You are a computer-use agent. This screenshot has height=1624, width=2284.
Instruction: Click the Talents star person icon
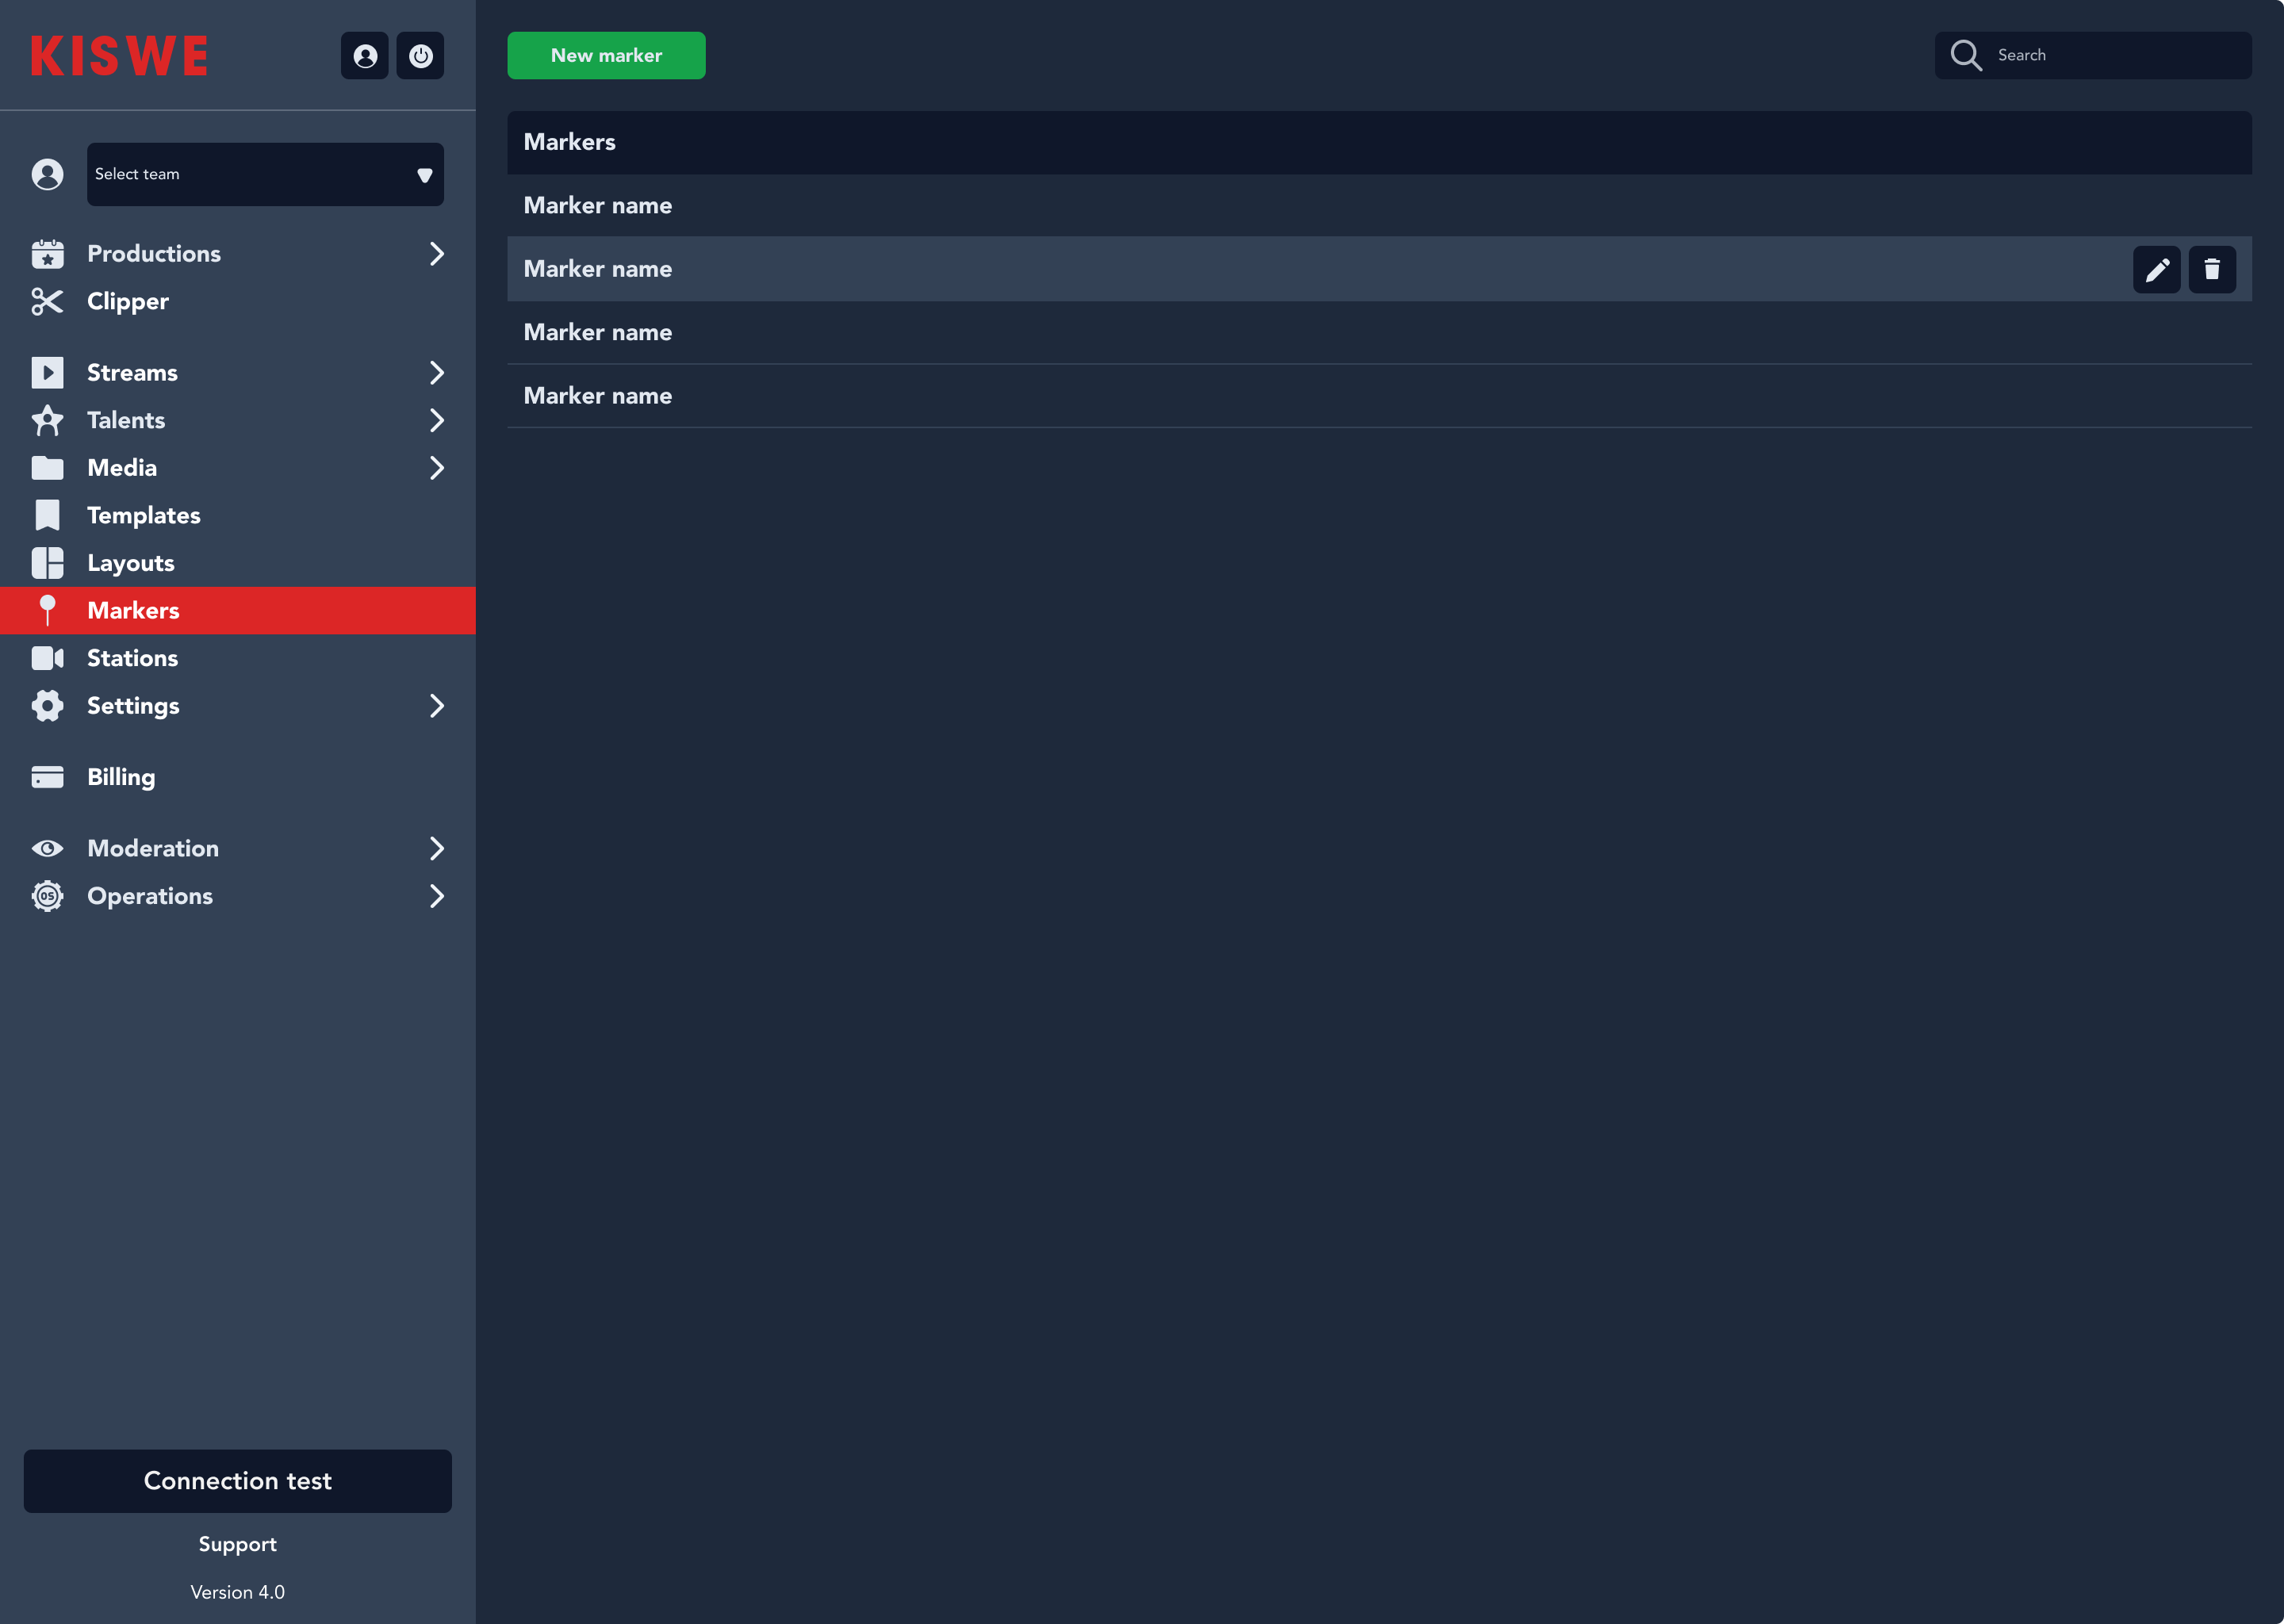[47, 420]
